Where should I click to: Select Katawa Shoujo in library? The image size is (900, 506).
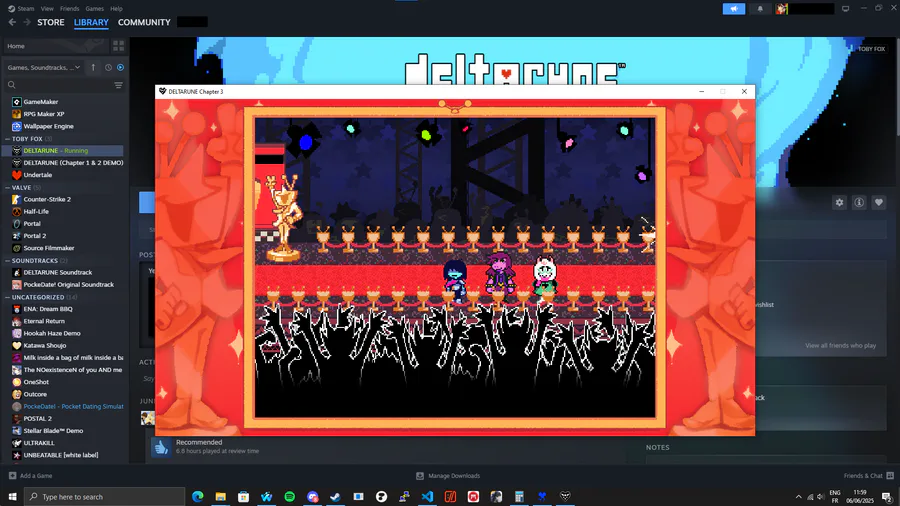click(63, 345)
